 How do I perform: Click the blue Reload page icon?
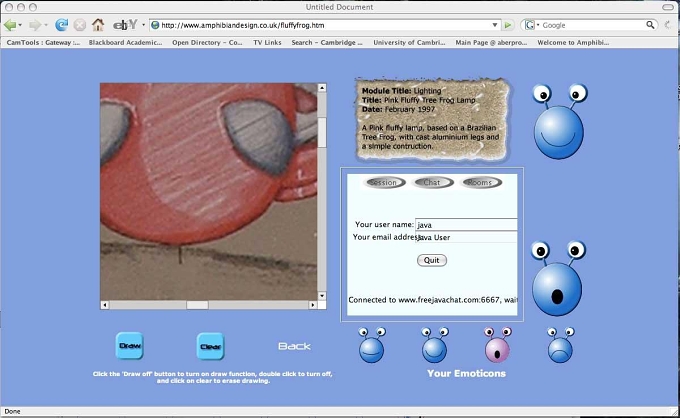click(x=62, y=25)
